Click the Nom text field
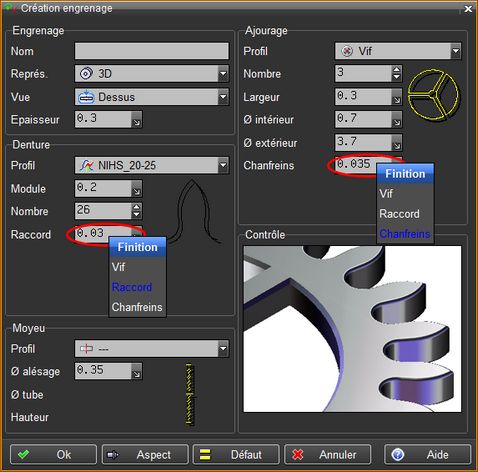 click(152, 51)
